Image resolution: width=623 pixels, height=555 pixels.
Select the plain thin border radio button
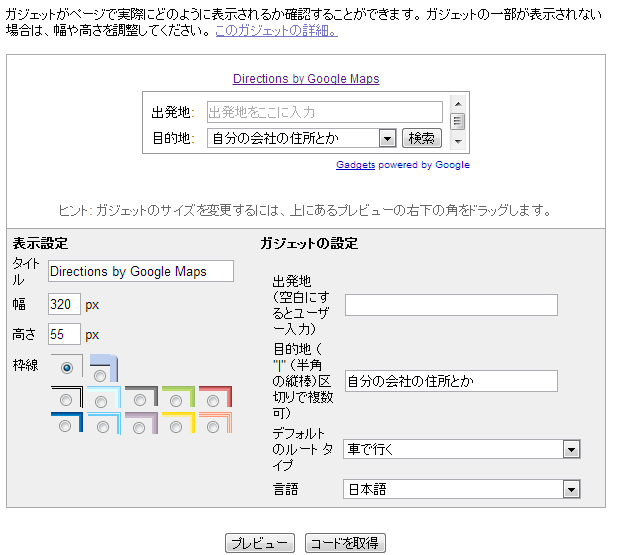pos(66,368)
